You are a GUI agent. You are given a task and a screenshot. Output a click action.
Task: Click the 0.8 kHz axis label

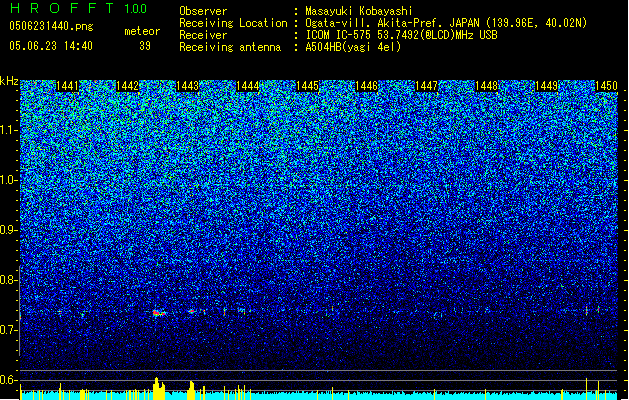(9, 280)
